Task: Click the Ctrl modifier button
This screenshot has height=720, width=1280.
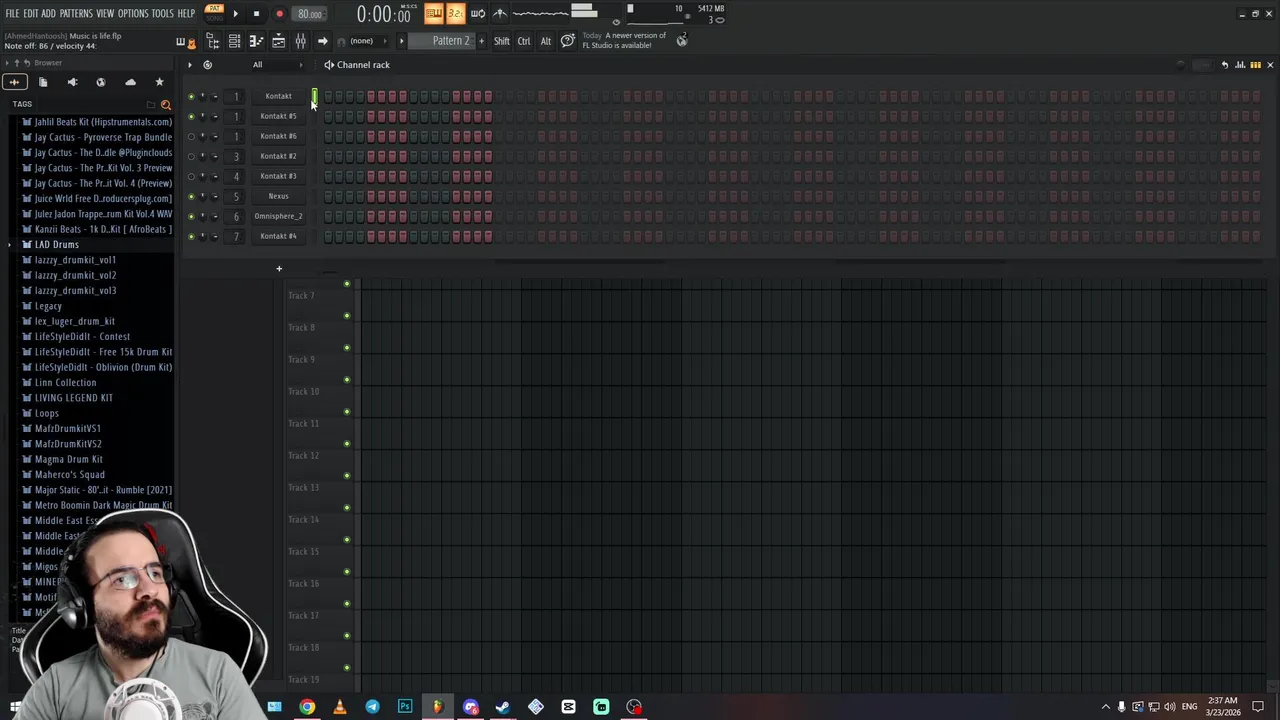Action: [x=524, y=41]
